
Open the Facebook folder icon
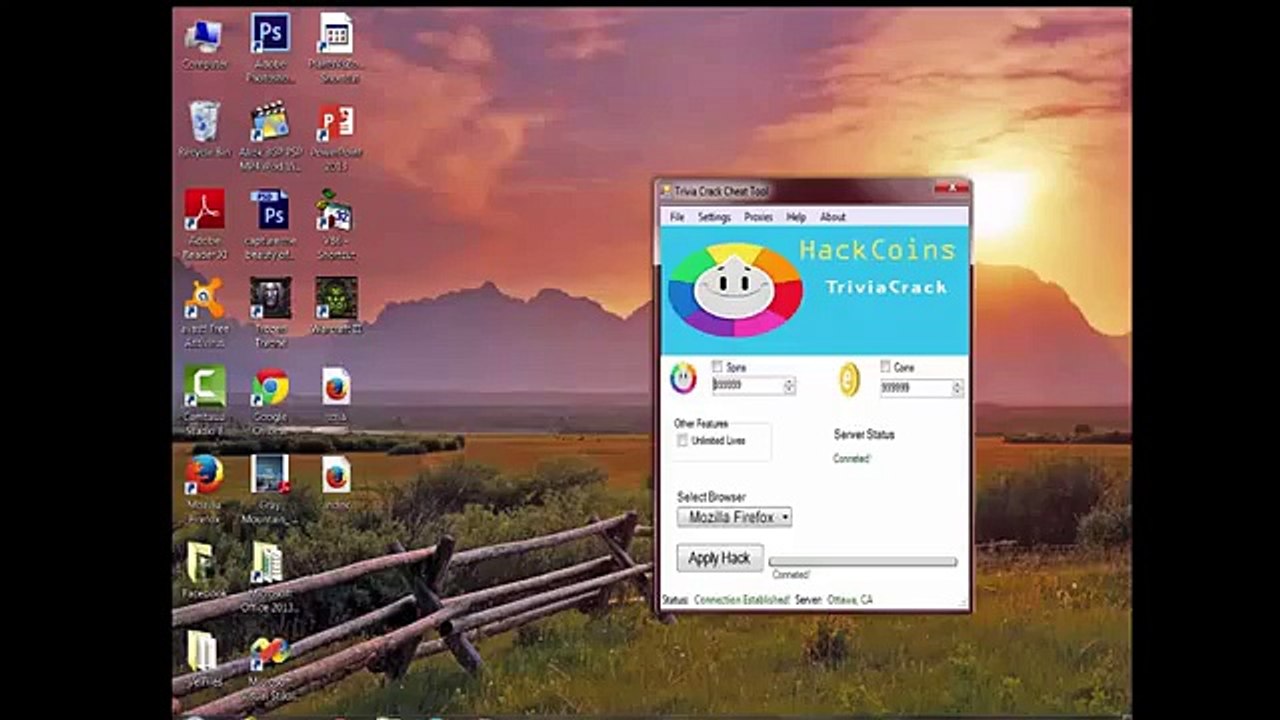(200, 562)
